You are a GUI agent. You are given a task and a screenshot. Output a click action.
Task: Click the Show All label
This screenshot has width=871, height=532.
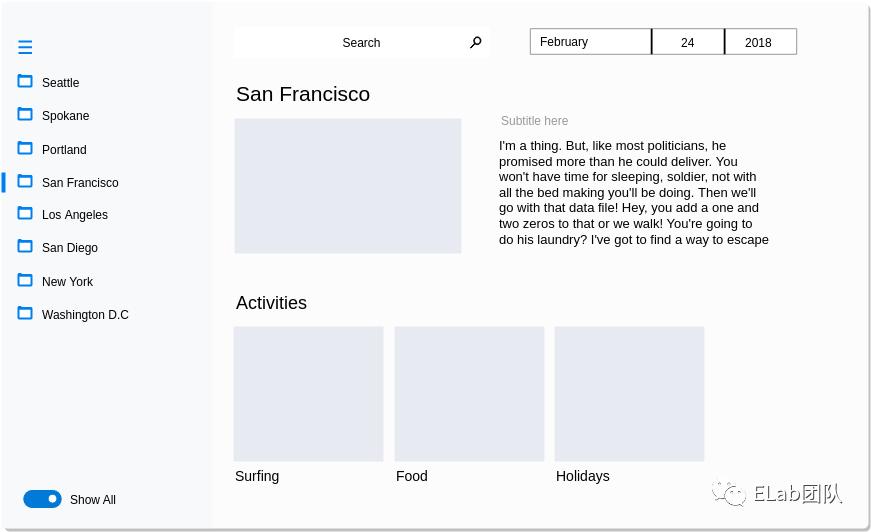pyautogui.click(x=93, y=499)
